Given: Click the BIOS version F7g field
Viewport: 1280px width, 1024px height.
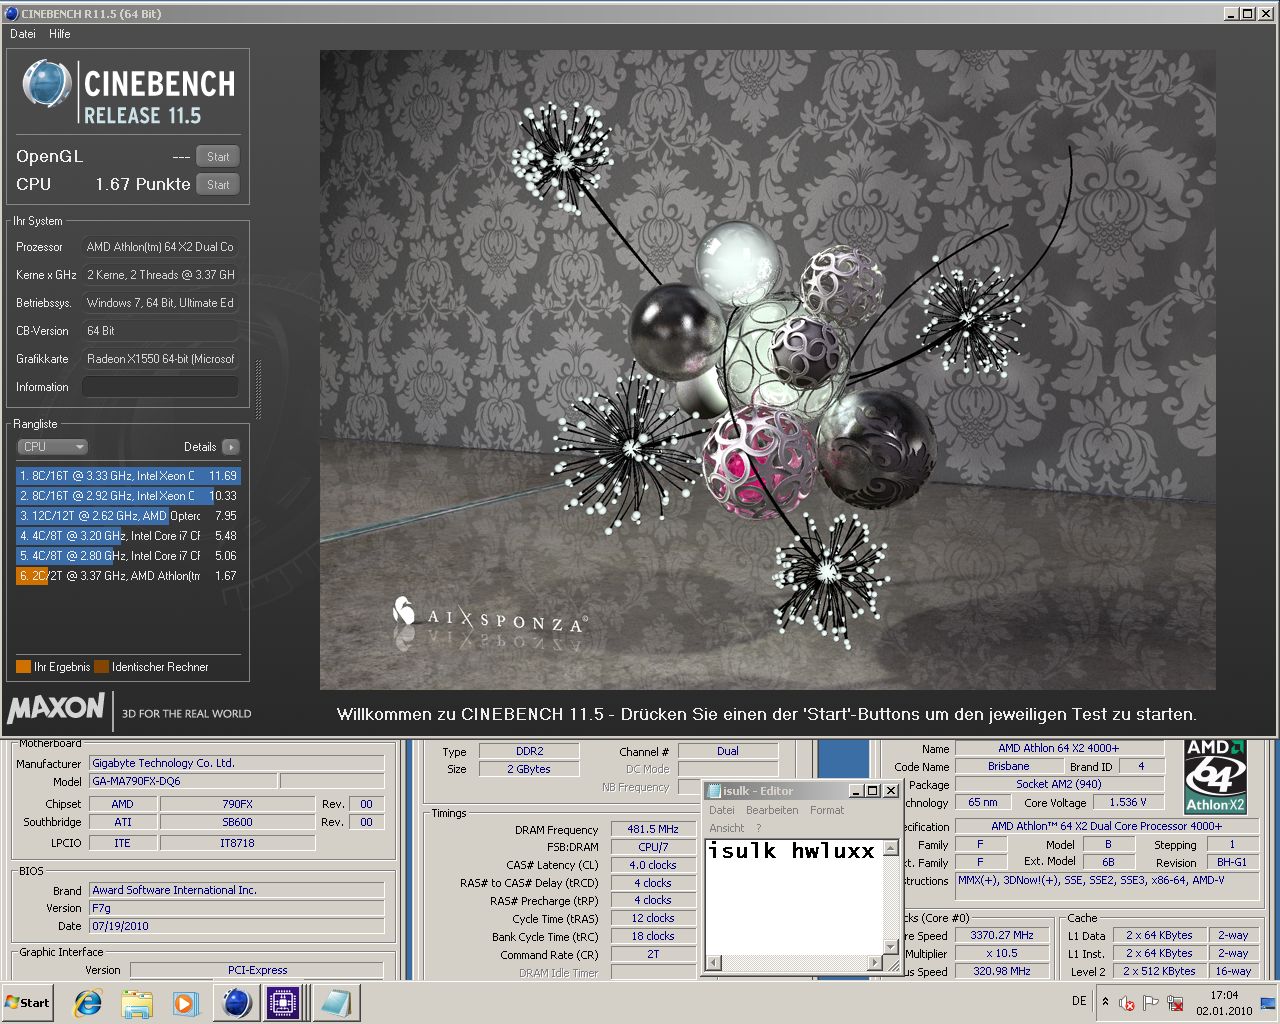Looking at the screenshot, I should pos(237,908).
